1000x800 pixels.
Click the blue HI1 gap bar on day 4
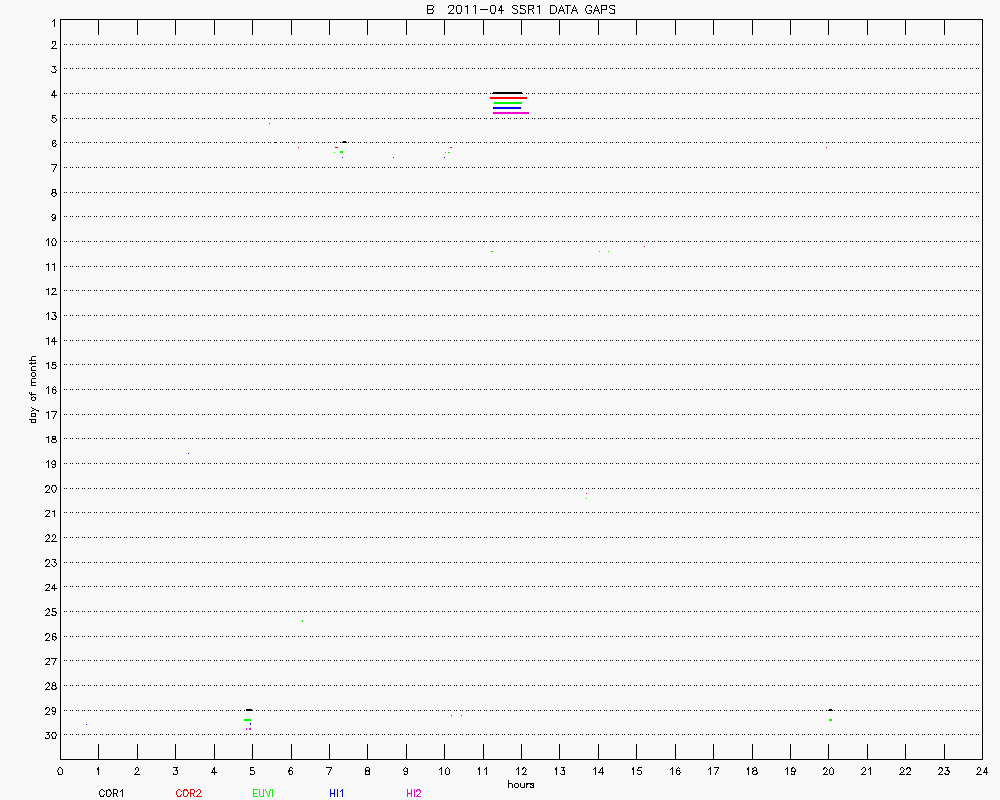coord(507,108)
